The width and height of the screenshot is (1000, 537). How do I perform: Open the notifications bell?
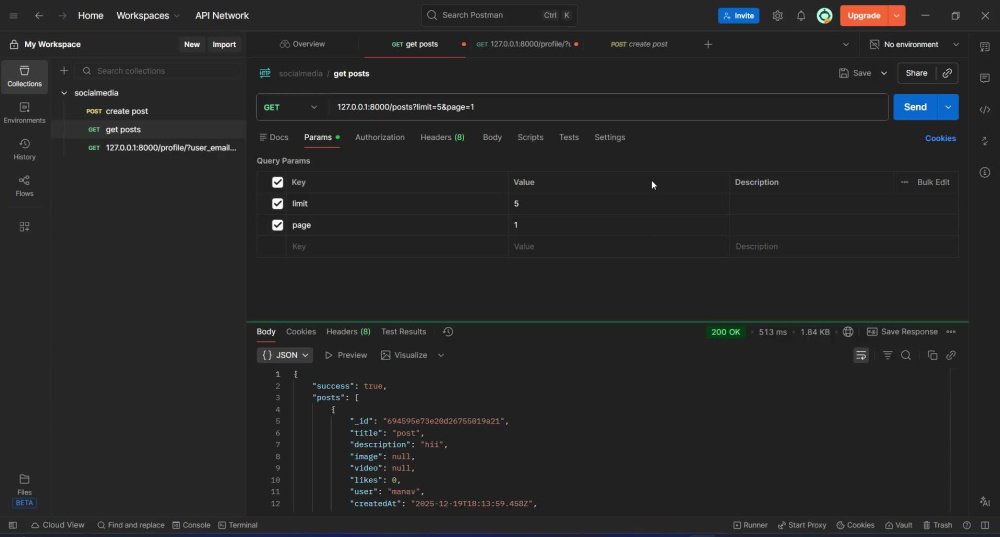pos(801,16)
